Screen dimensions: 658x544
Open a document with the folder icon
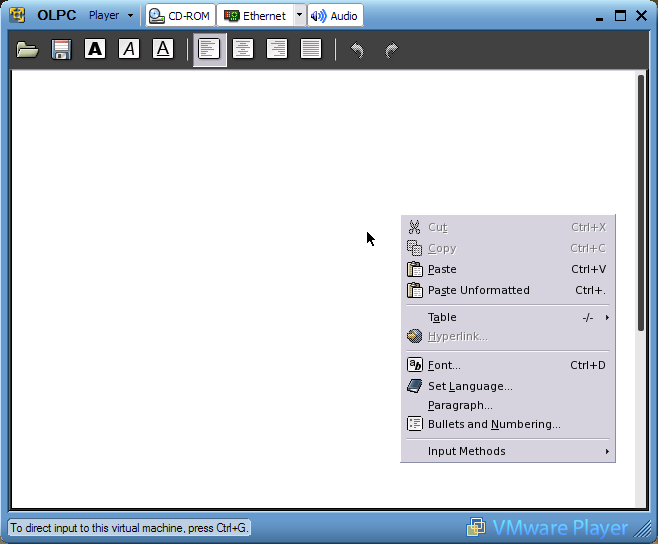[27, 50]
